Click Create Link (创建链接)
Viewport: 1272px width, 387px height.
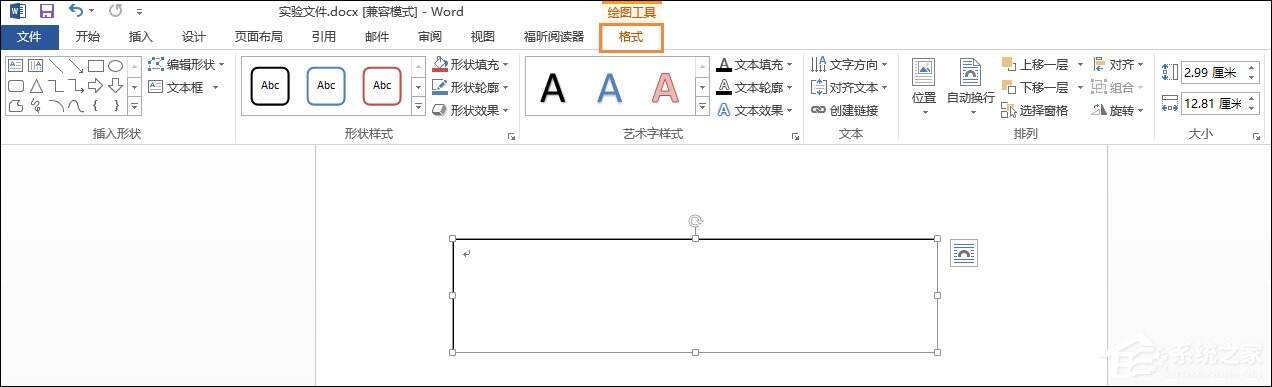[845, 110]
